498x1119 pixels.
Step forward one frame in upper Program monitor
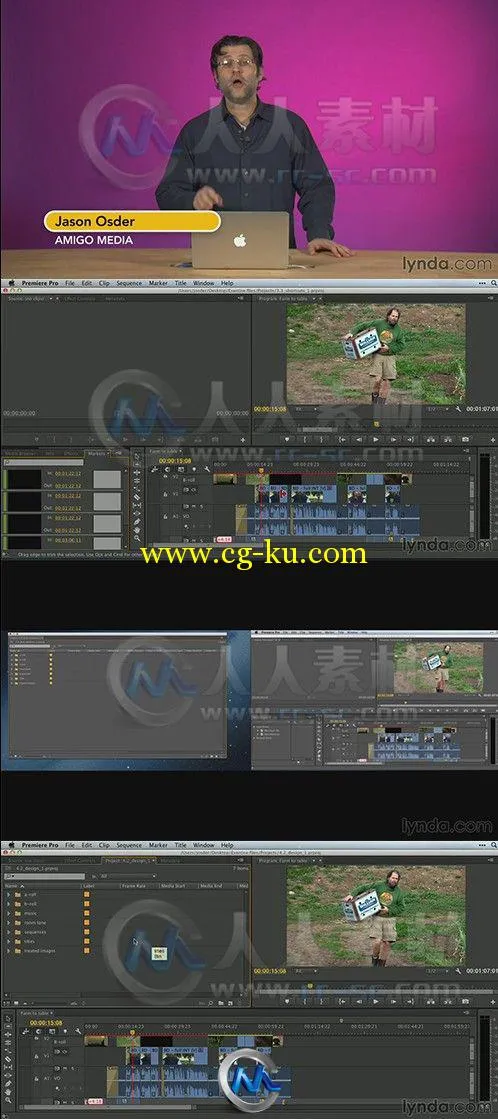(x=393, y=440)
